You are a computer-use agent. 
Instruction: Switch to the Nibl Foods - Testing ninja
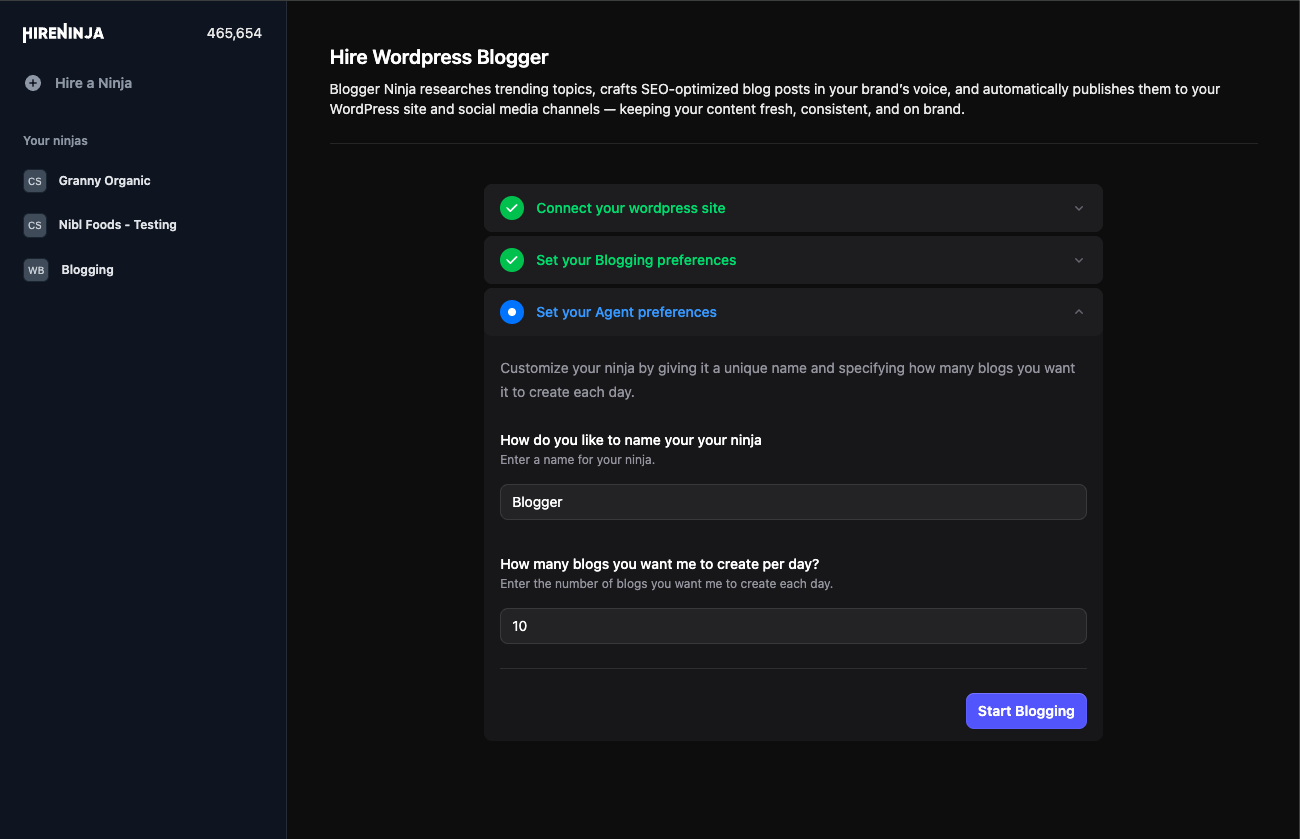117,225
